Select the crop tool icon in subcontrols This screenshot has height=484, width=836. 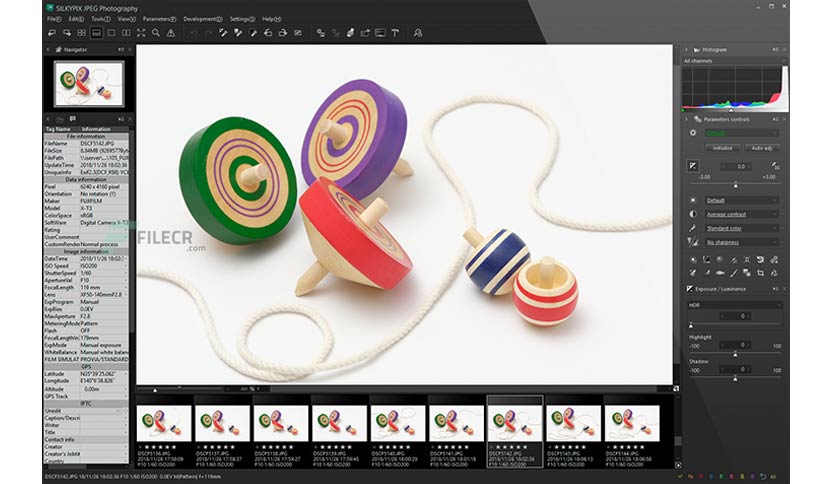tap(760, 273)
